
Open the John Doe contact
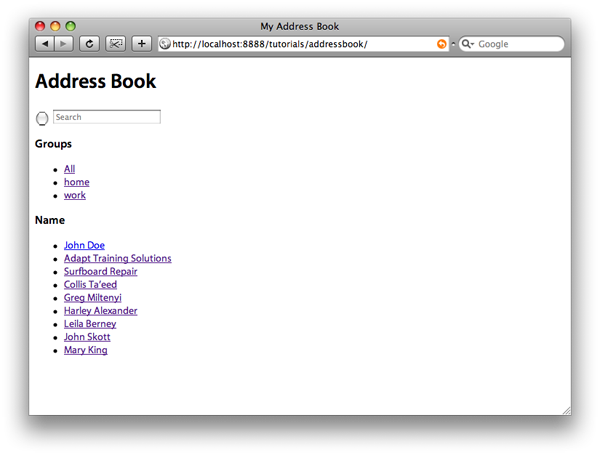(84, 245)
